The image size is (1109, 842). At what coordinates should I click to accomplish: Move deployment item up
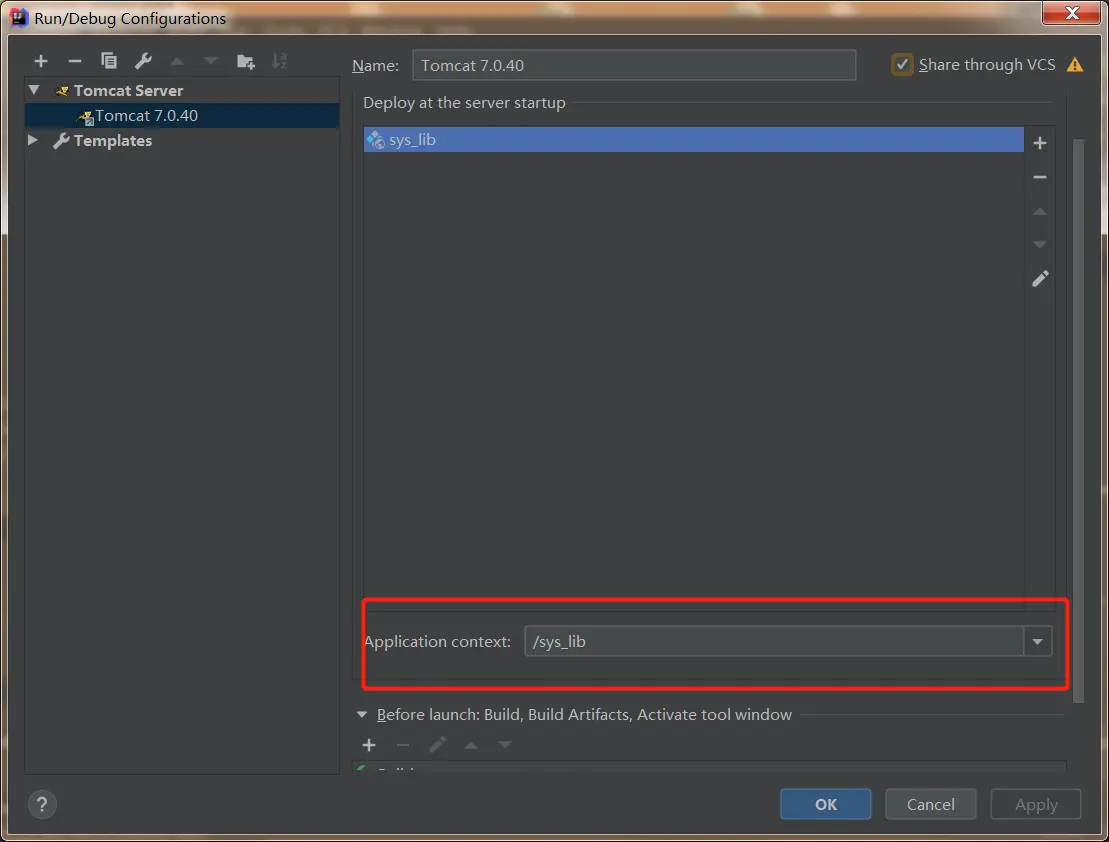1040,212
